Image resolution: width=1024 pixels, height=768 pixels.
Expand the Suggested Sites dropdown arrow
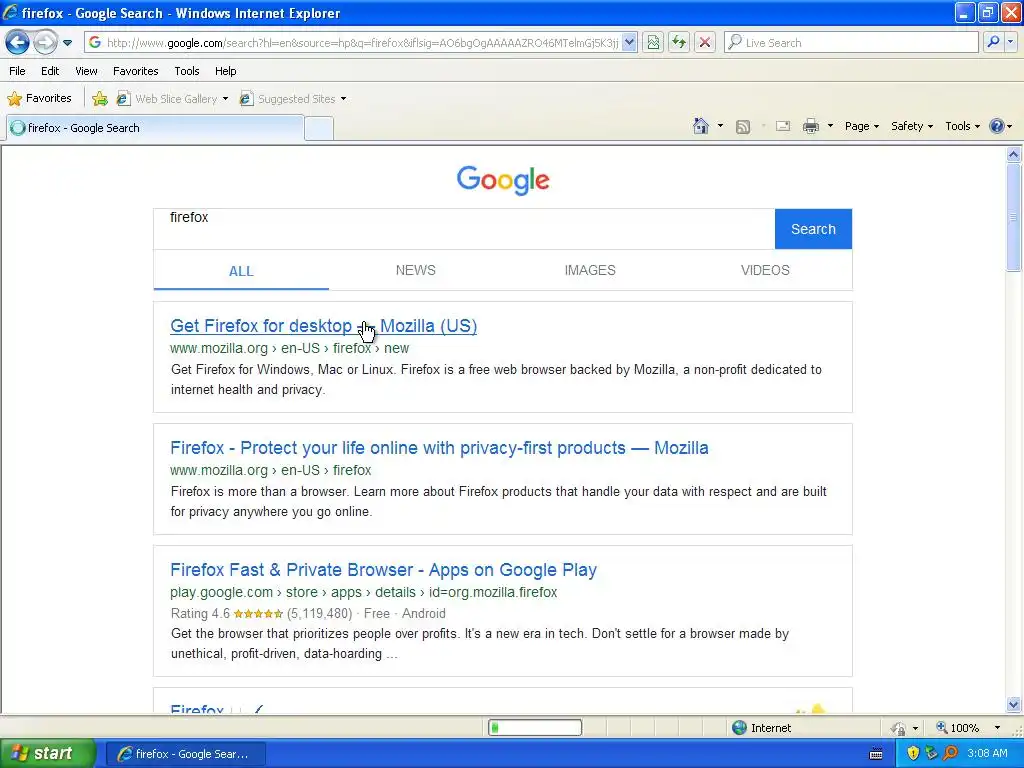[x=344, y=99]
